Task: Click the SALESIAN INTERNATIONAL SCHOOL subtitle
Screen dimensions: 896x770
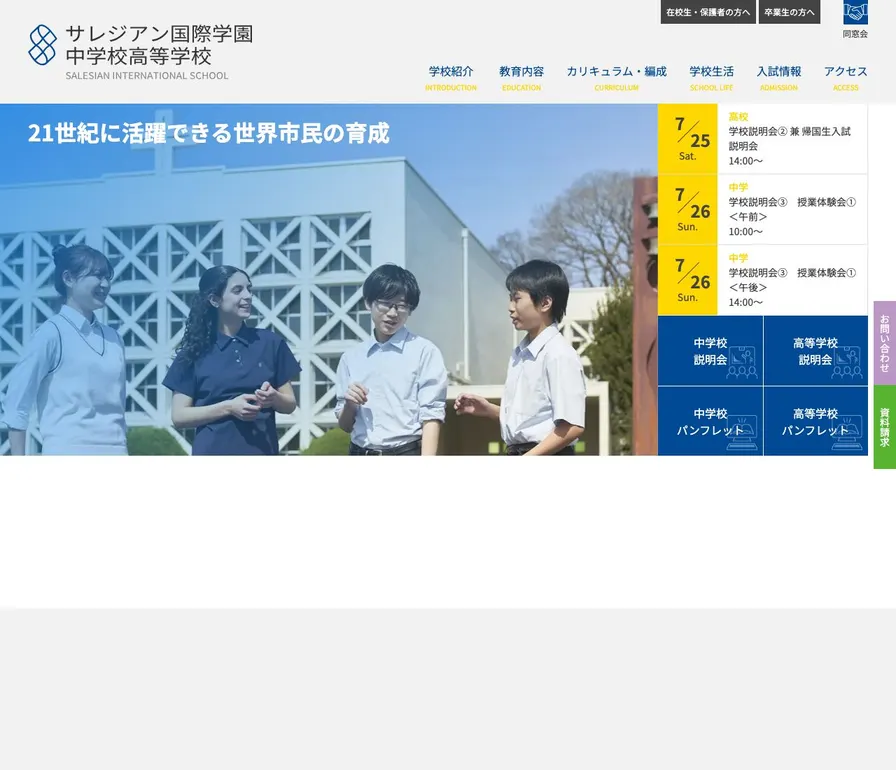Action: 147,75
